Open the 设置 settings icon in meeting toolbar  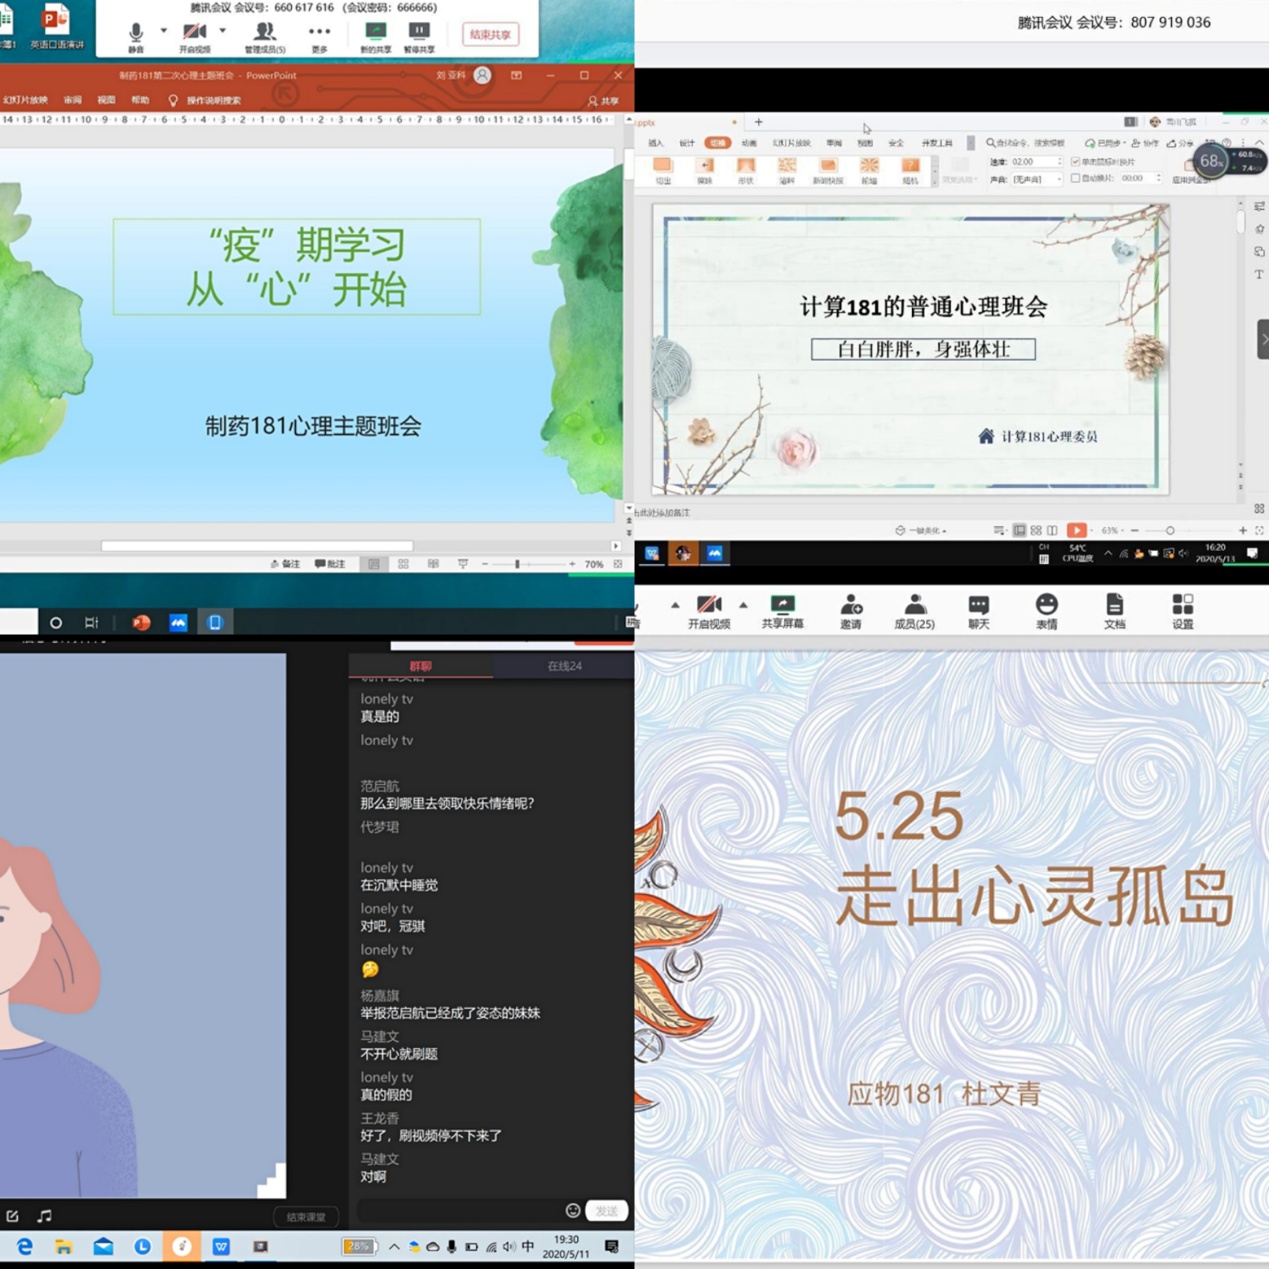pos(1182,609)
